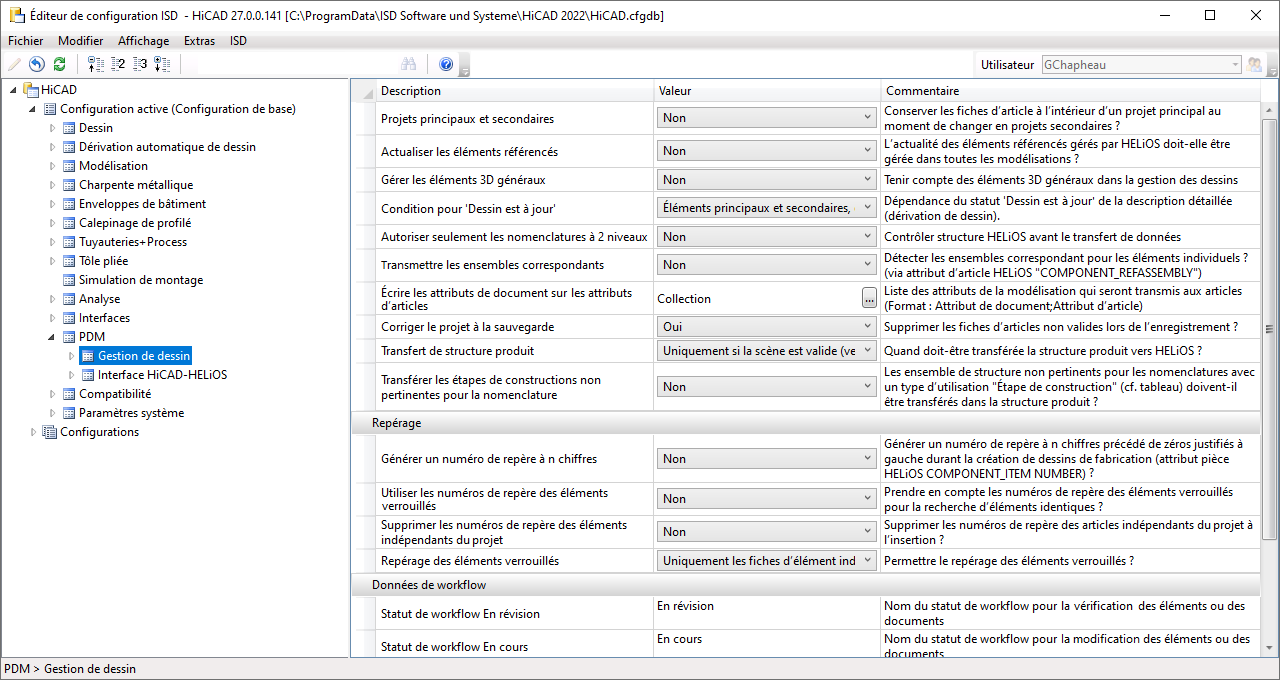Open help with blue question mark icon

click(x=446, y=65)
